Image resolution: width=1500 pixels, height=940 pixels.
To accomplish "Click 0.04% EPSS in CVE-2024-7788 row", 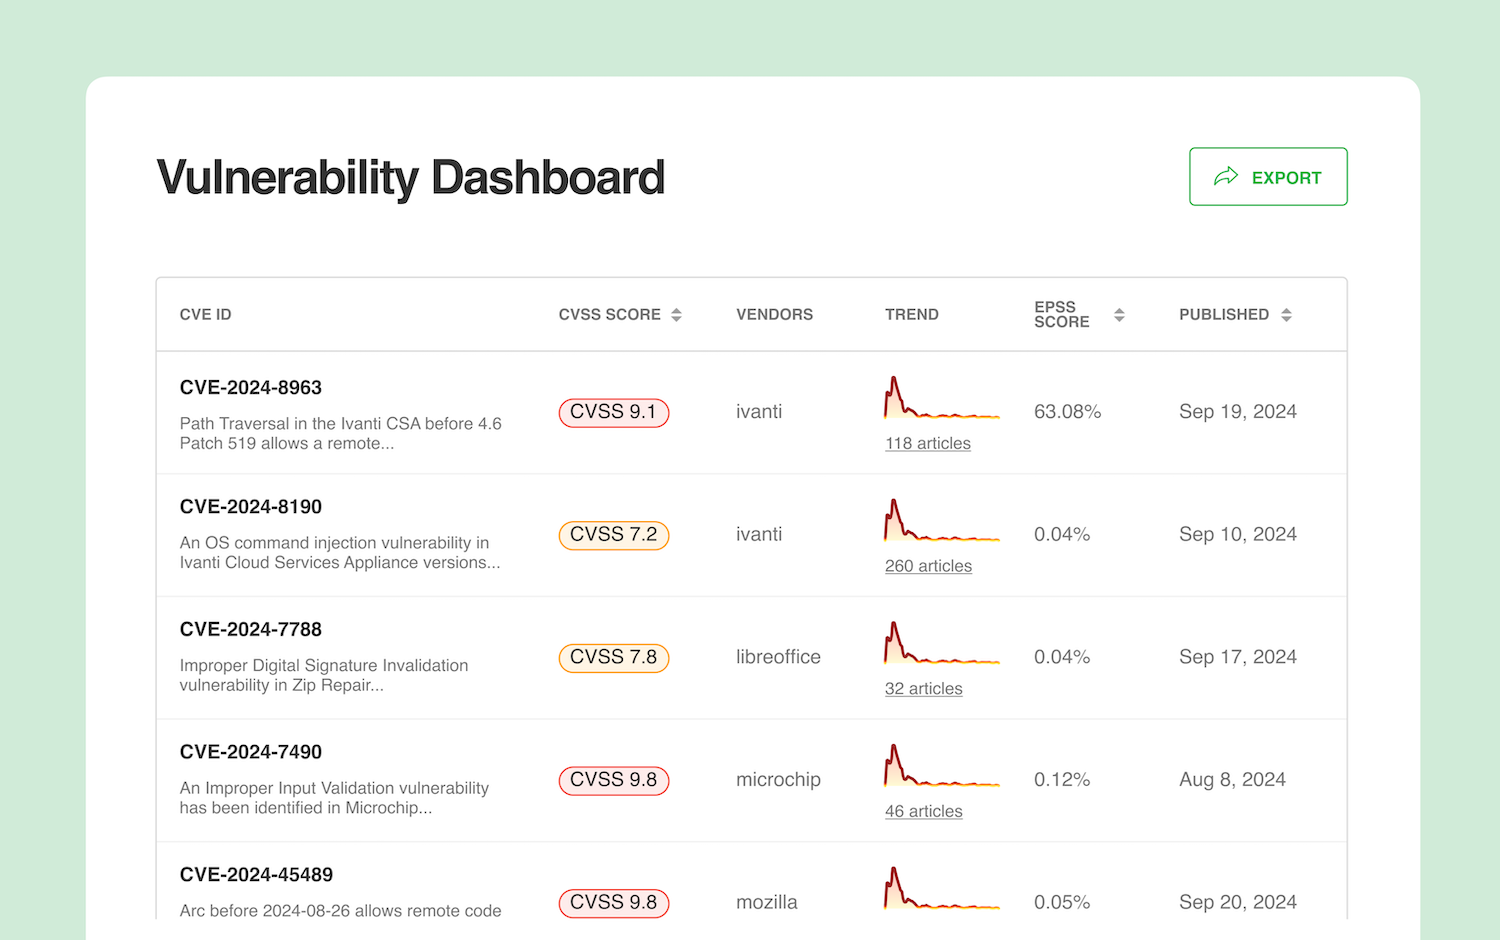I will pyautogui.click(x=1062, y=657).
